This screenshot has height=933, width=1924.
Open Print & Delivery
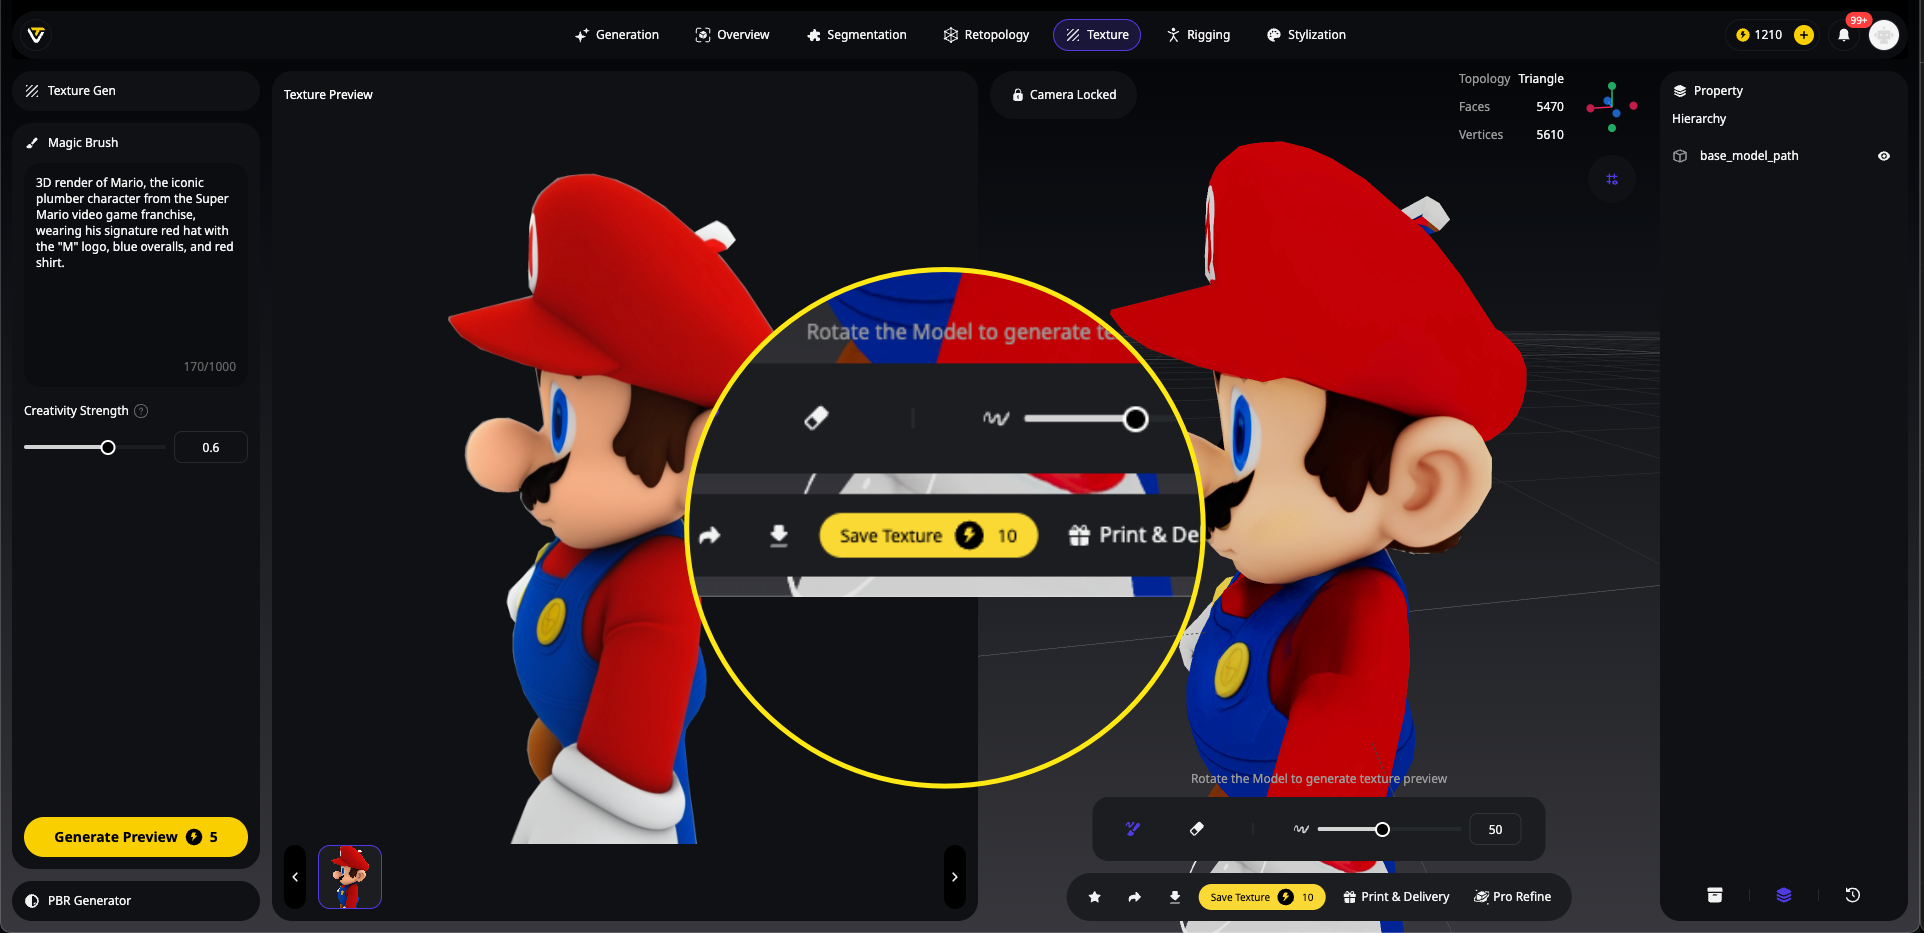[x=1396, y=897]
